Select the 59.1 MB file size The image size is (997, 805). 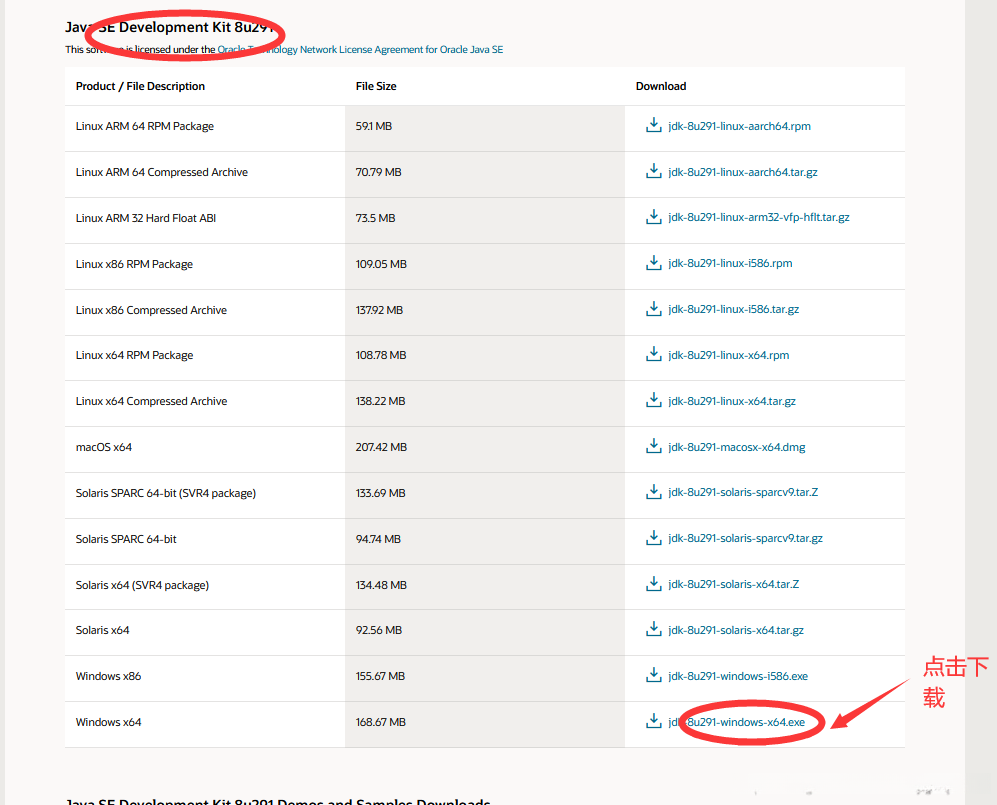pos(373,127)
